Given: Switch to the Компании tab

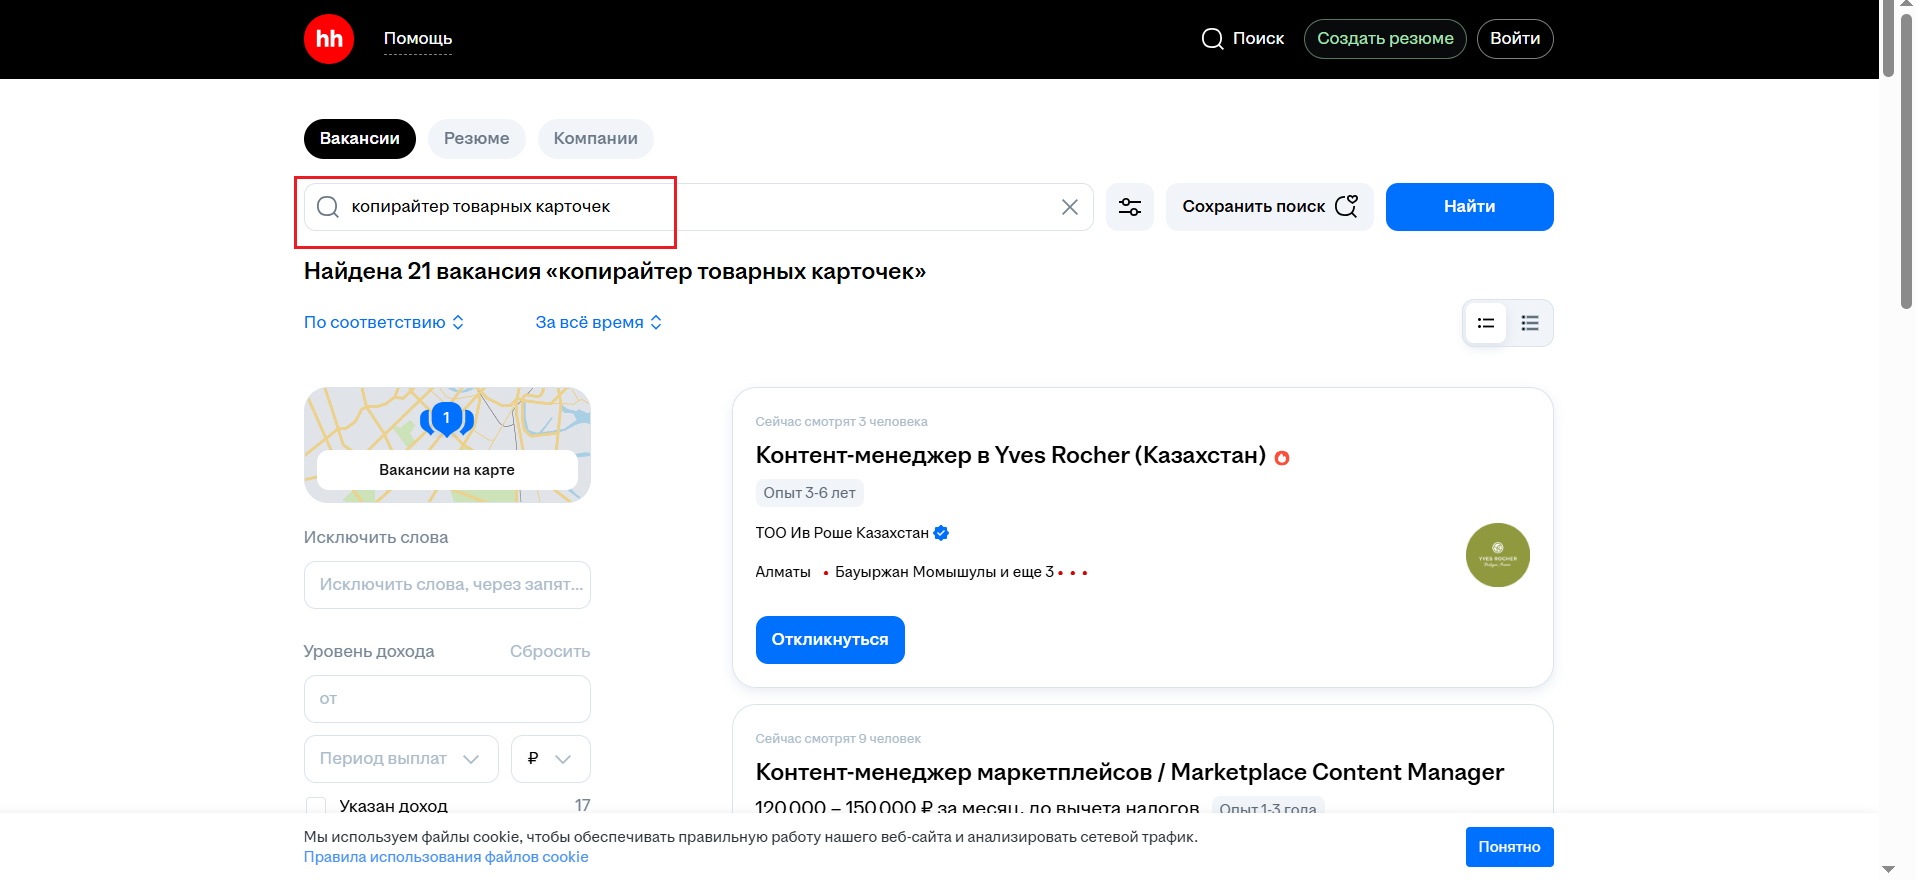Looking at the screenshot, I should click(595, 139).
